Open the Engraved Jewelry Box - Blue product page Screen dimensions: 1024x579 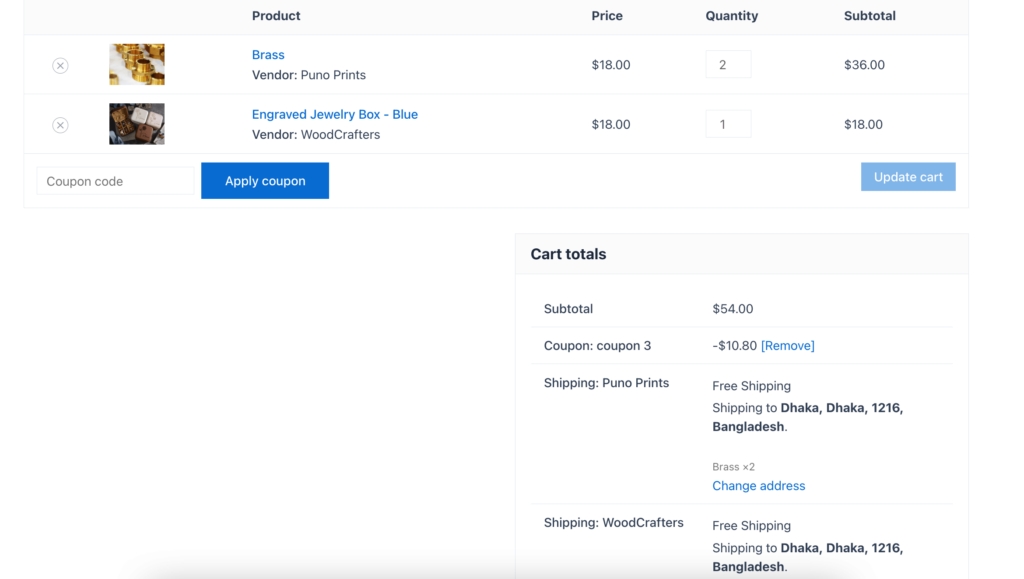[x=335, y=114]
